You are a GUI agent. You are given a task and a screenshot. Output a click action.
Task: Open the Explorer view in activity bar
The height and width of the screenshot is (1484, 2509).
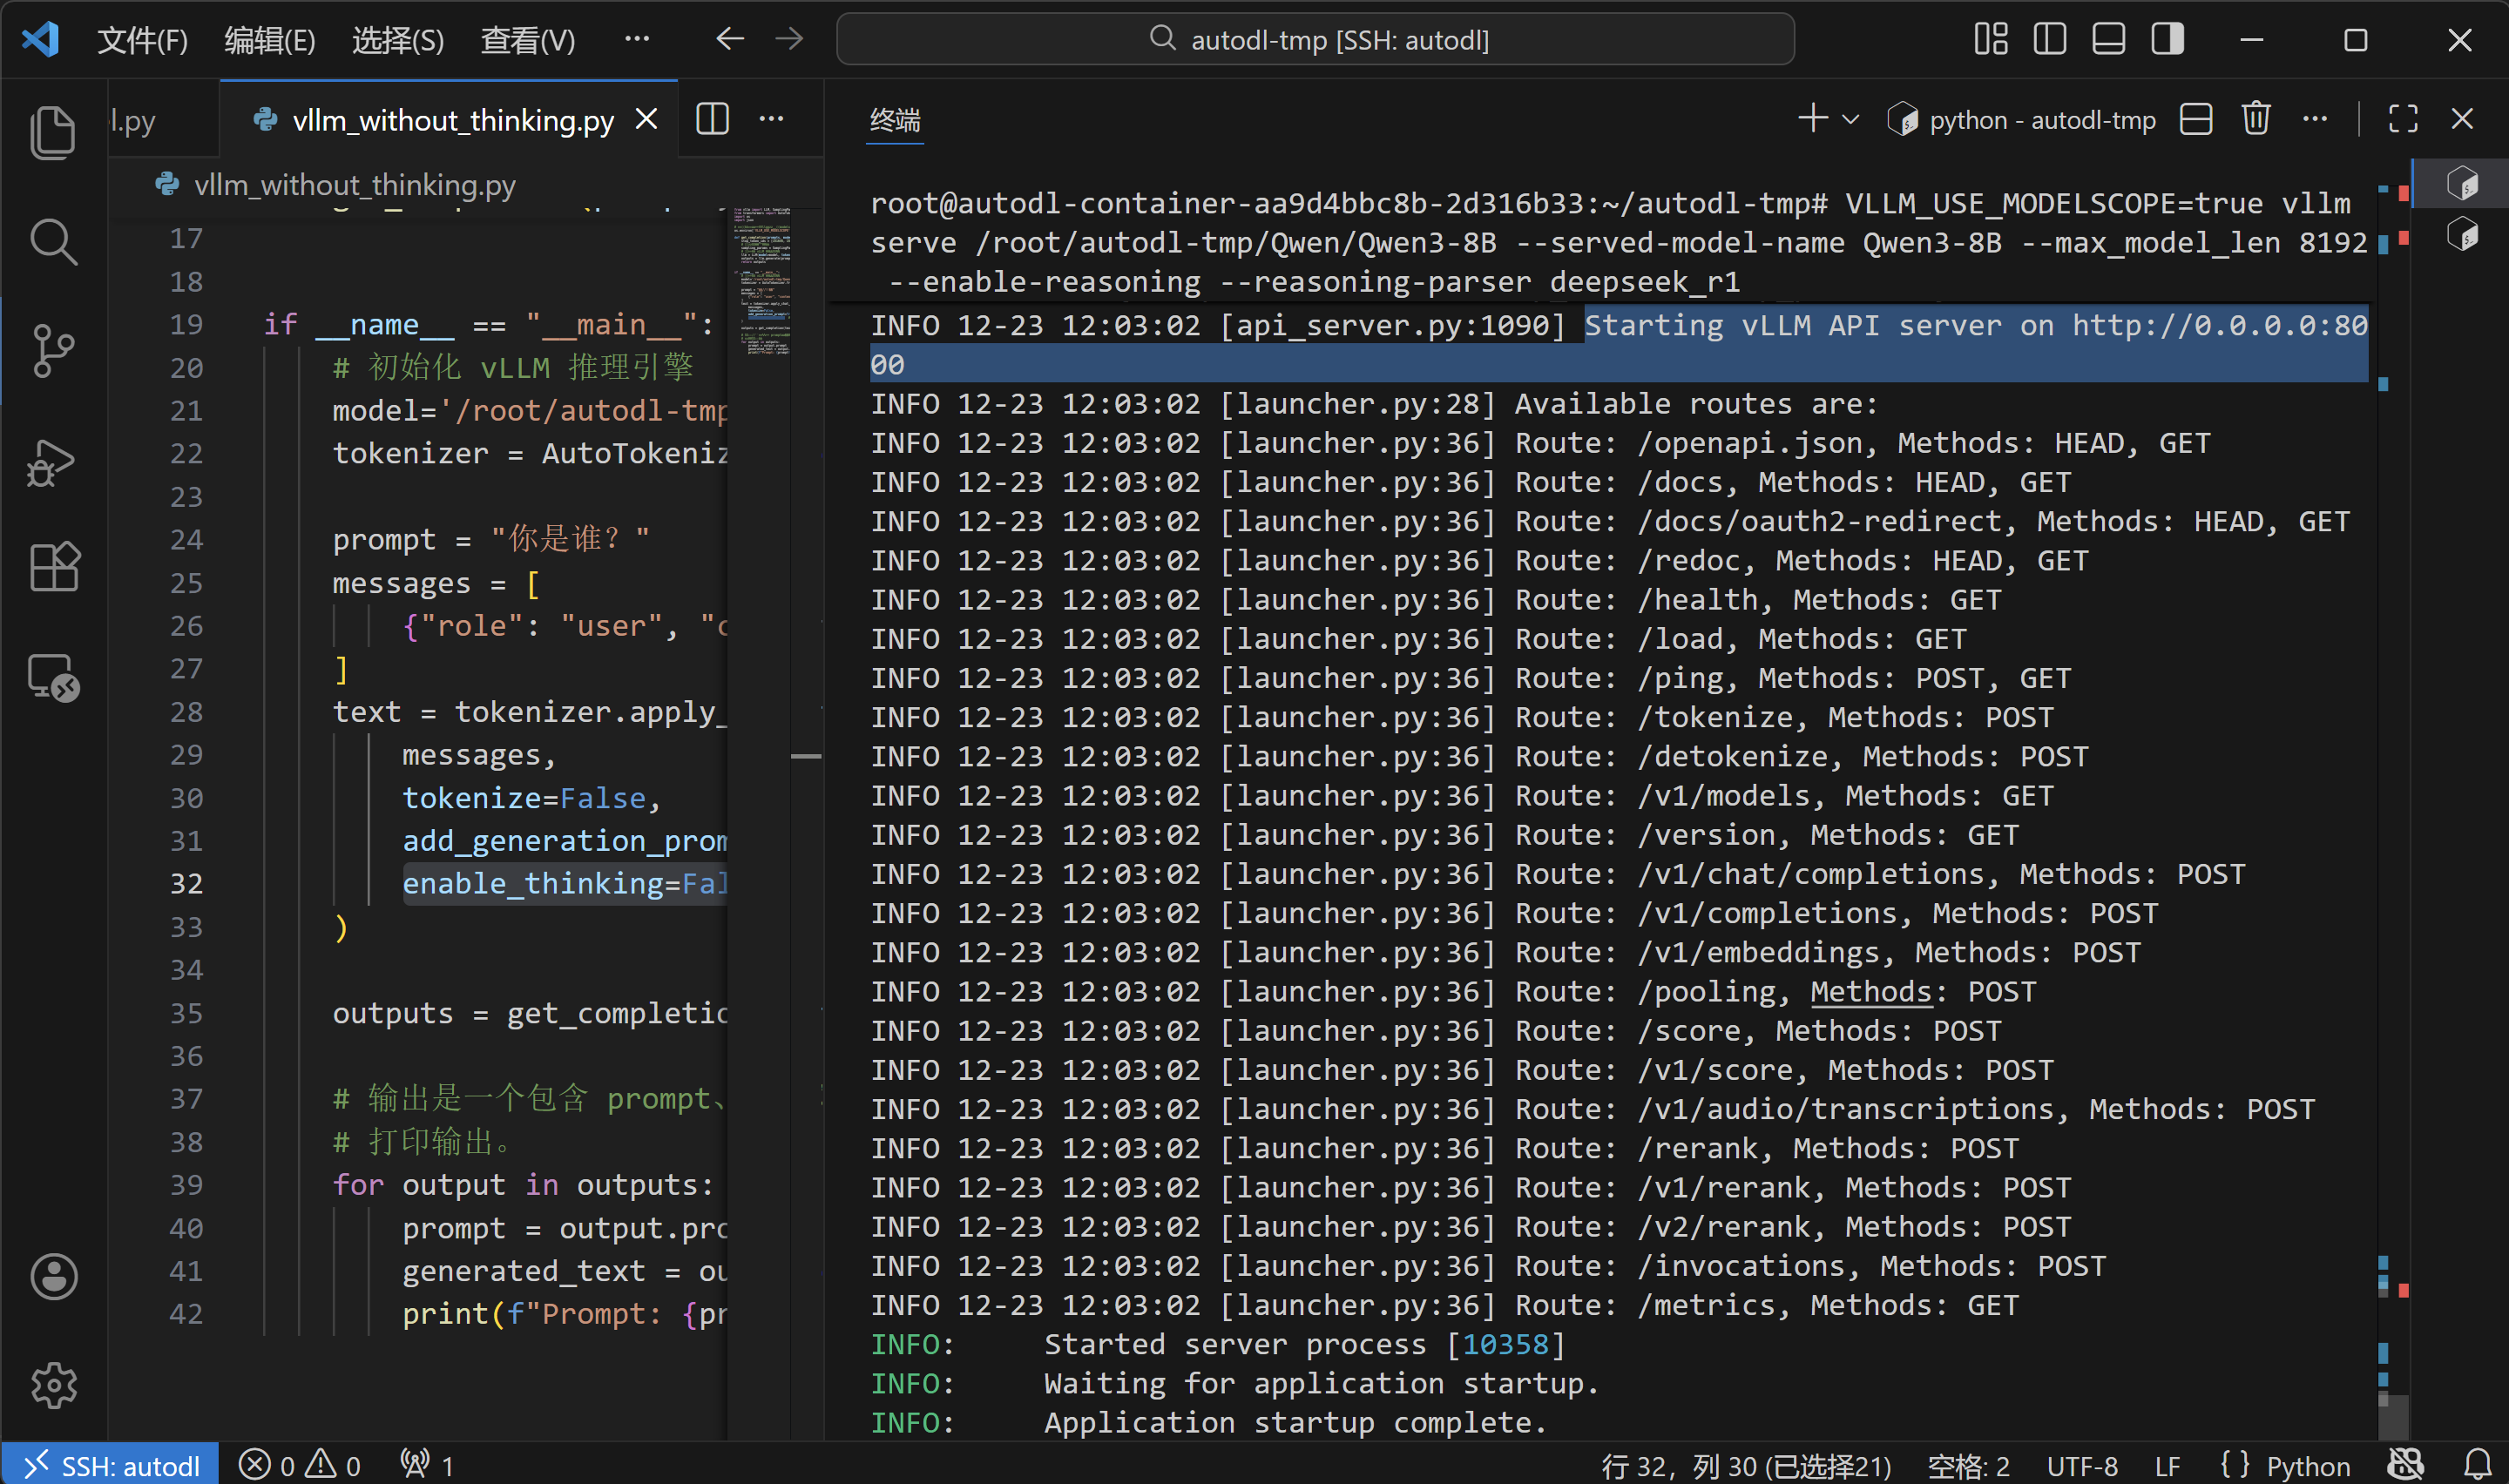(52, 133)
